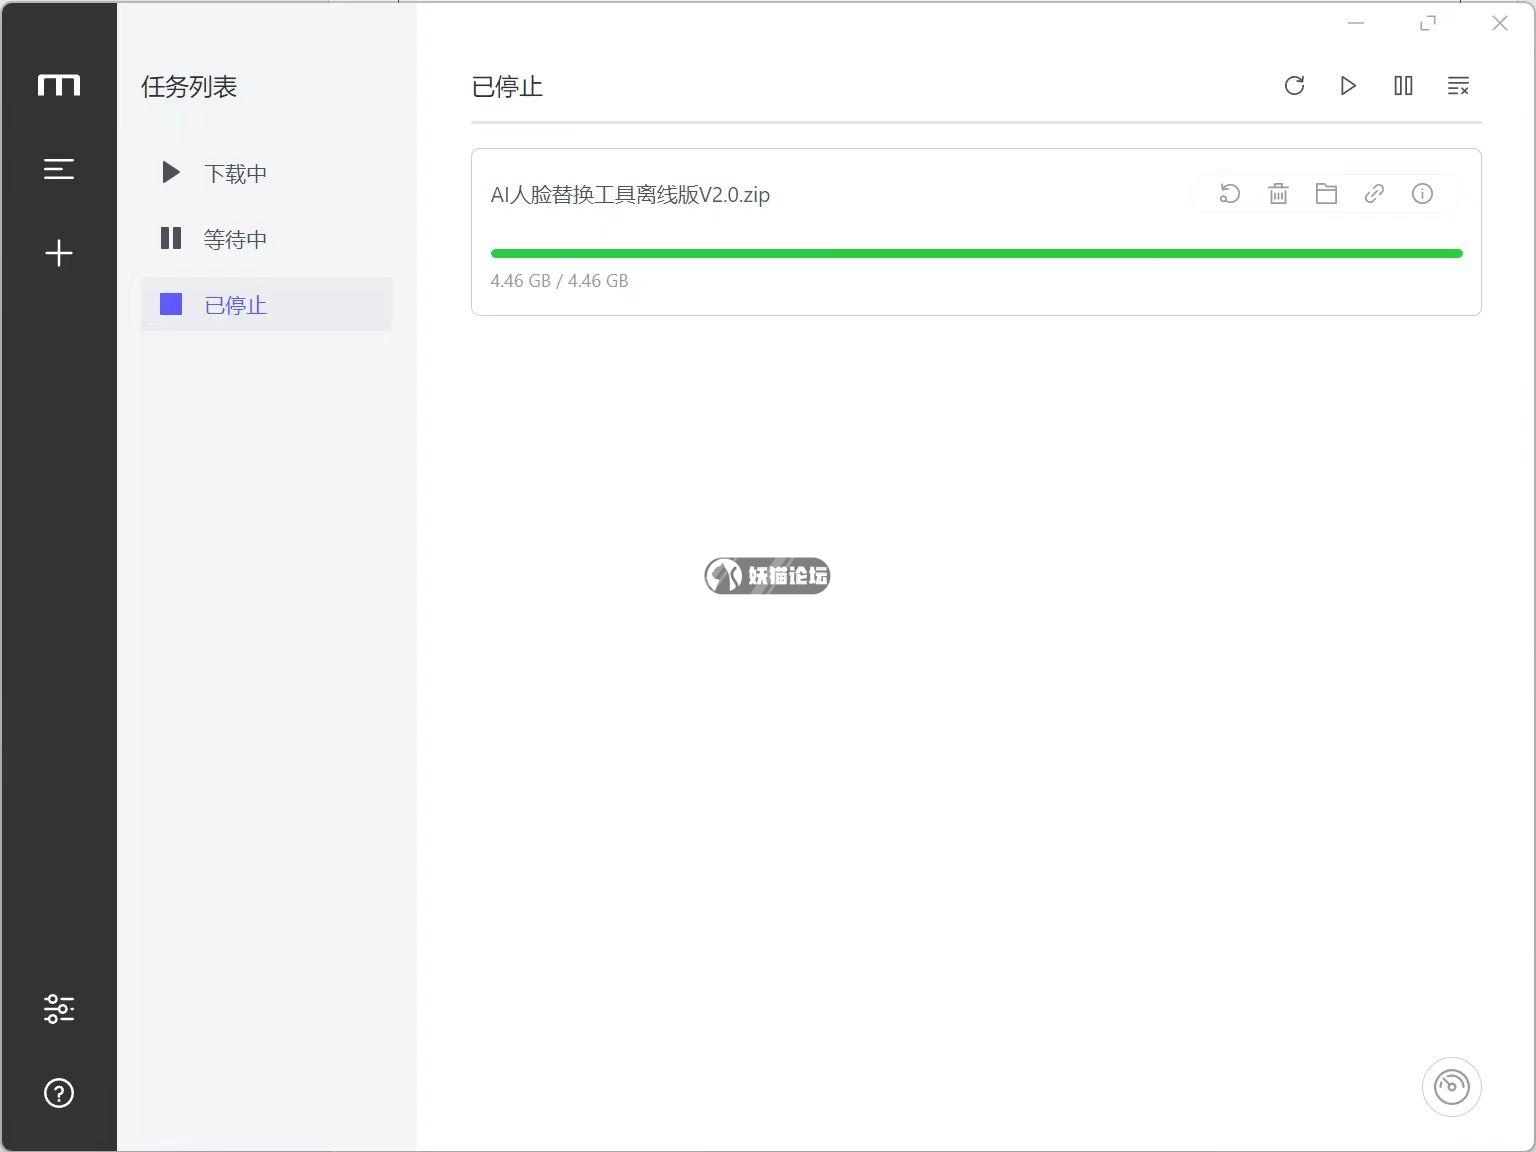Click the green download progress bar
The height and width of the screenshot is (1152, 1536).
[976, 254]
